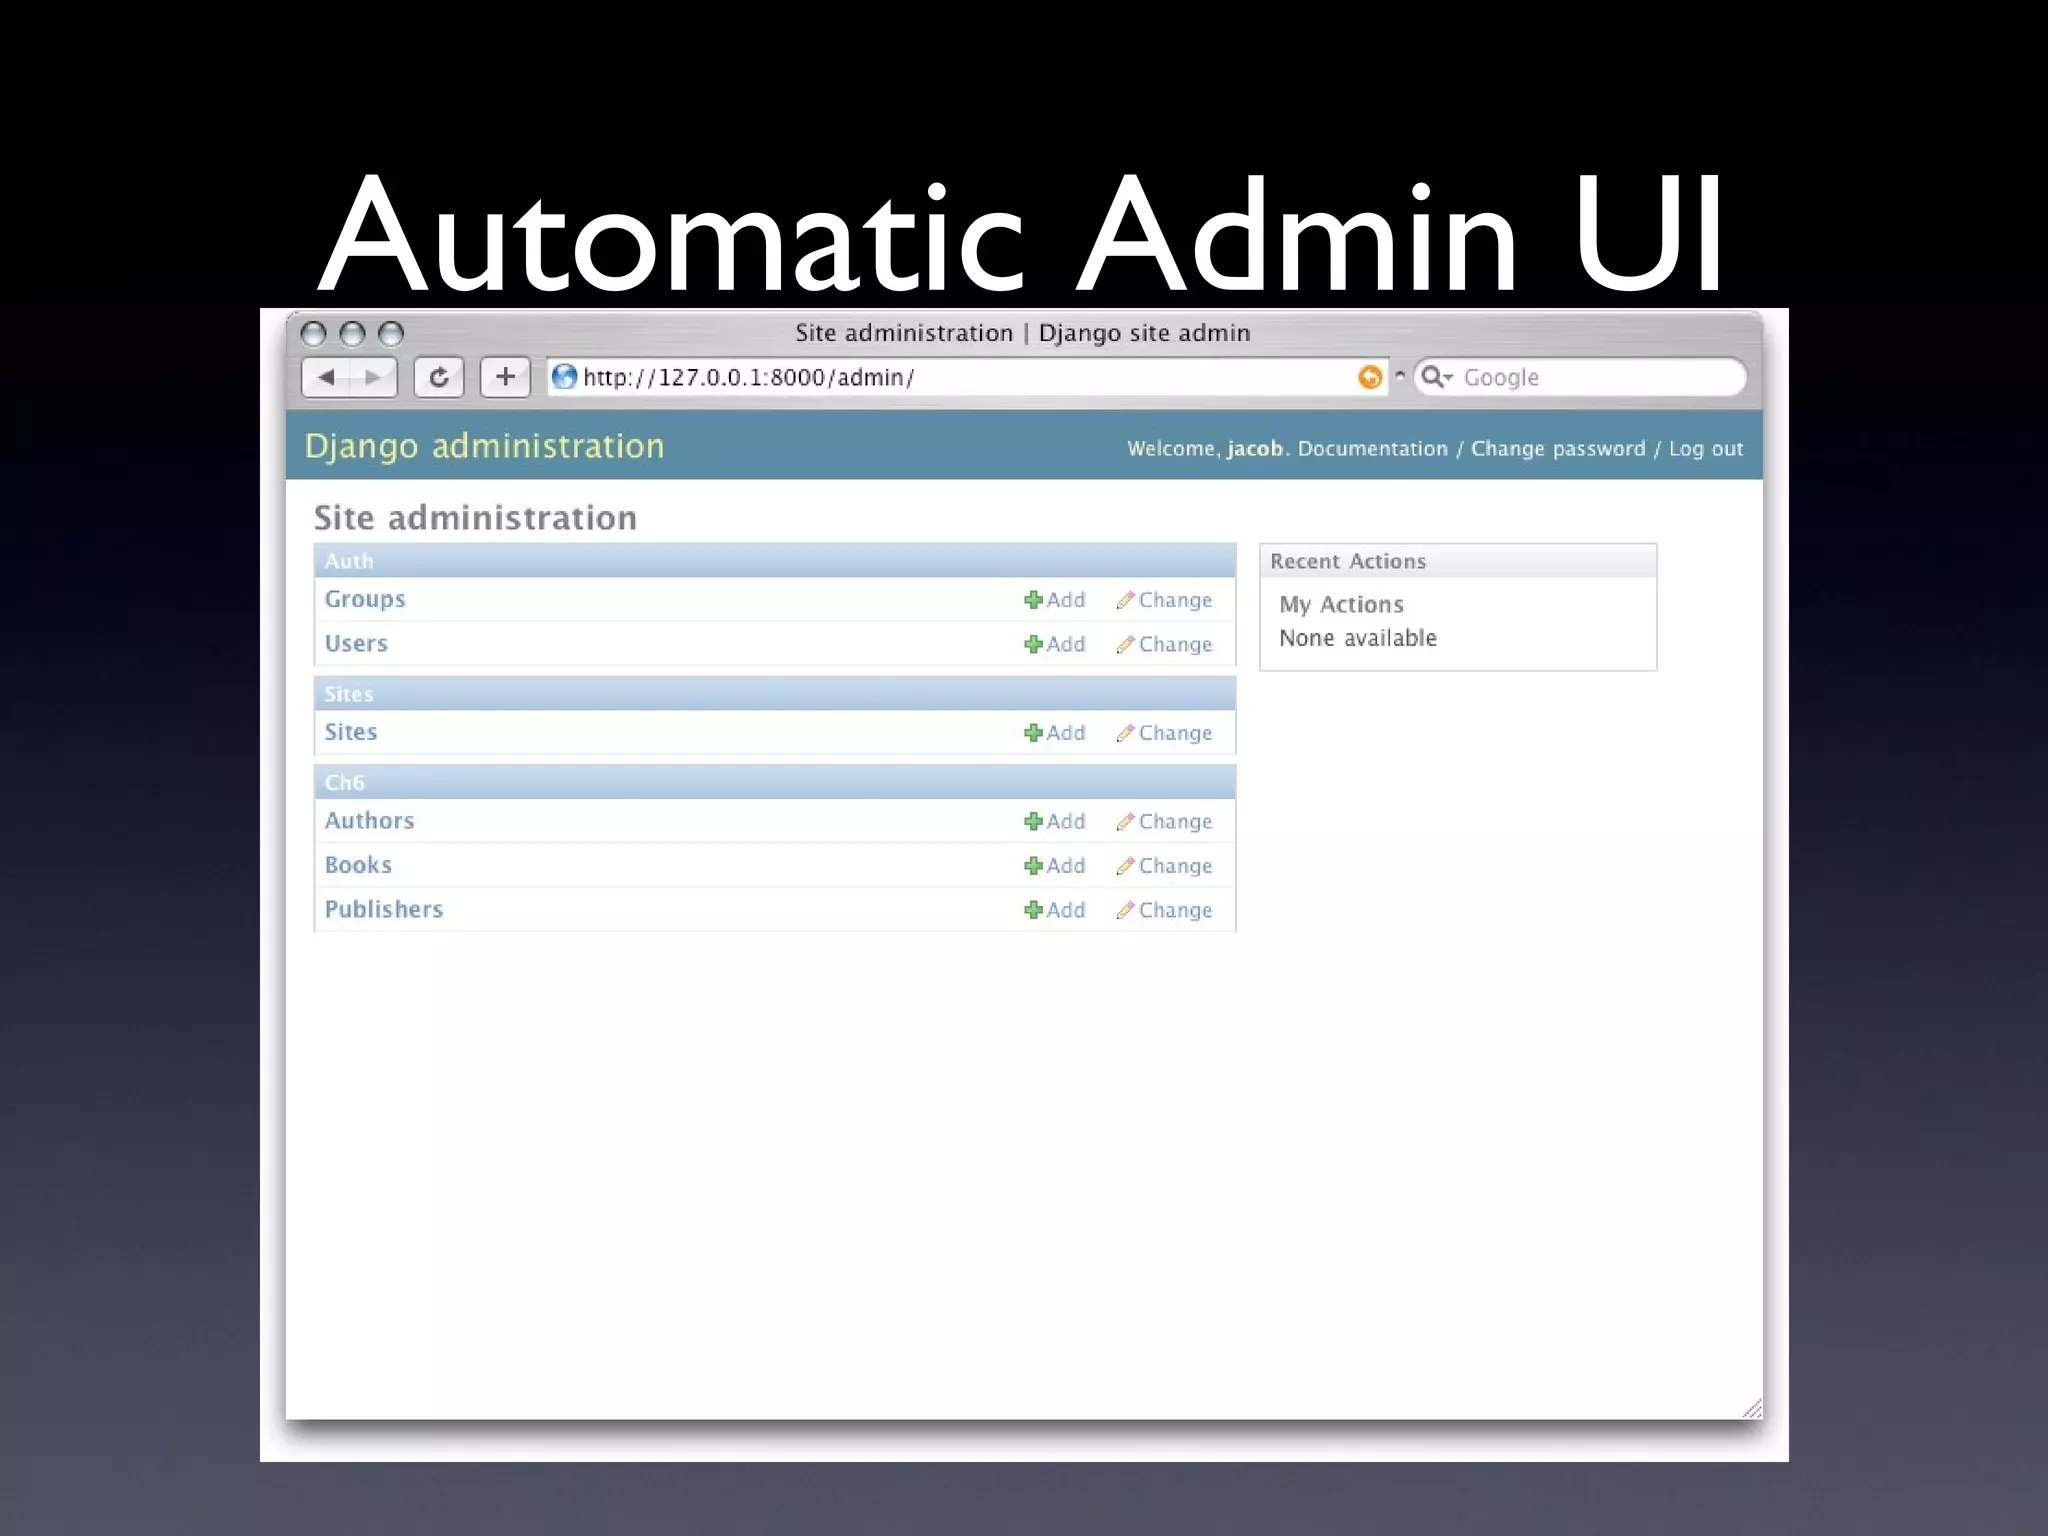
Task: Click the Auth section header
Action: (775, 561)
